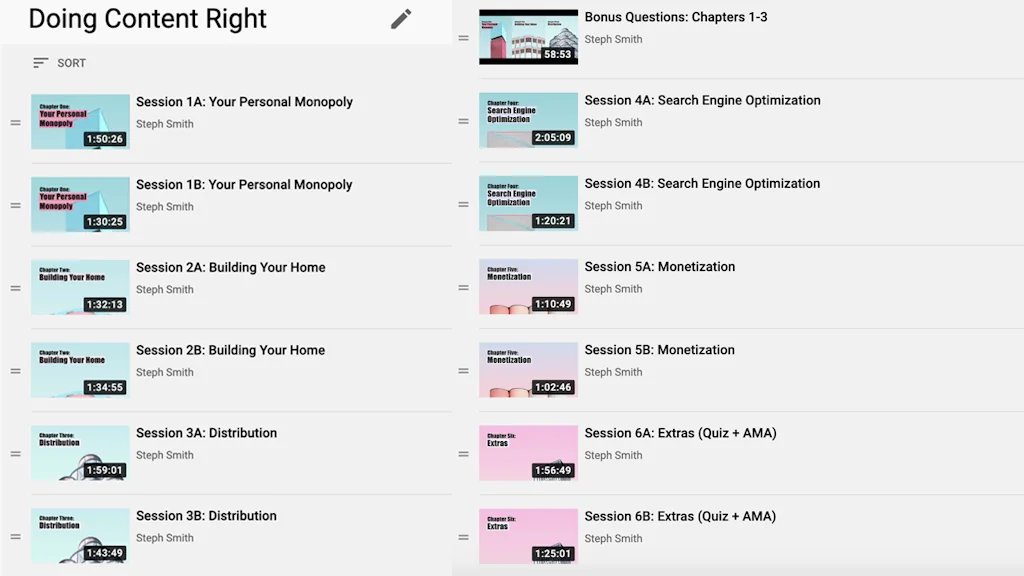Viewport: 1024px width, 576px height.
Task: Grab the drag handle beside Session 1A
Action: click(15, 121)
